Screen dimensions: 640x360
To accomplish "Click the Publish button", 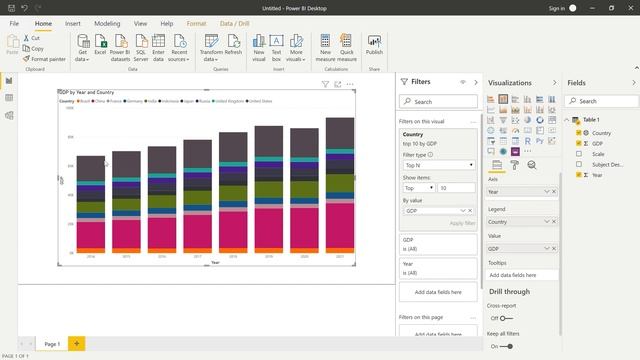I will pyautogui.click(x=374, y=45).
